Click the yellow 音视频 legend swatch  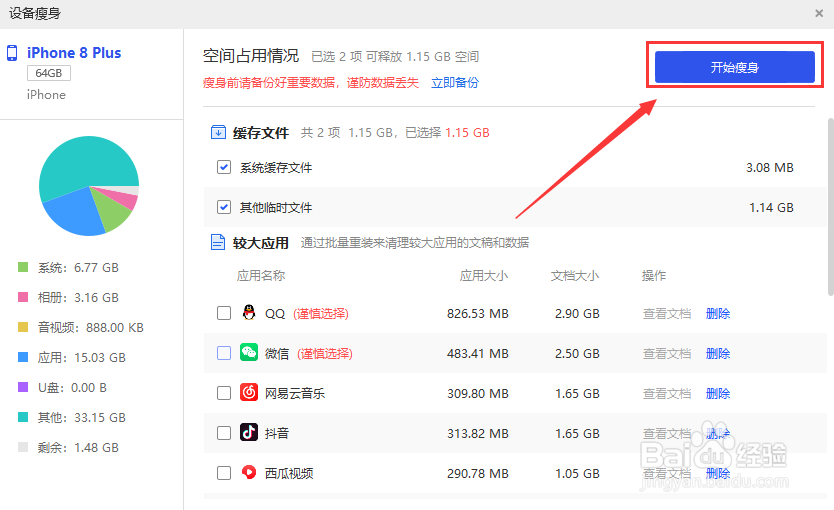(23, 327)
